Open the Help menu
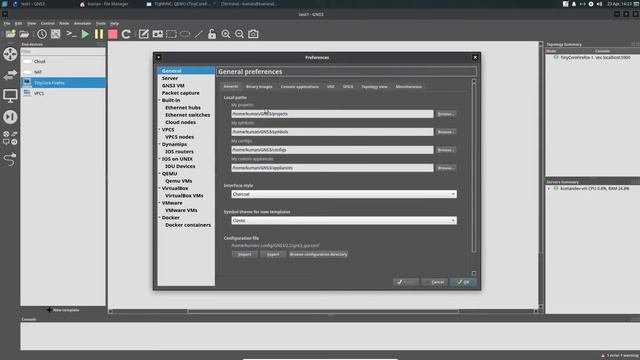Viewport: 640px width, 360px height. 115,23
